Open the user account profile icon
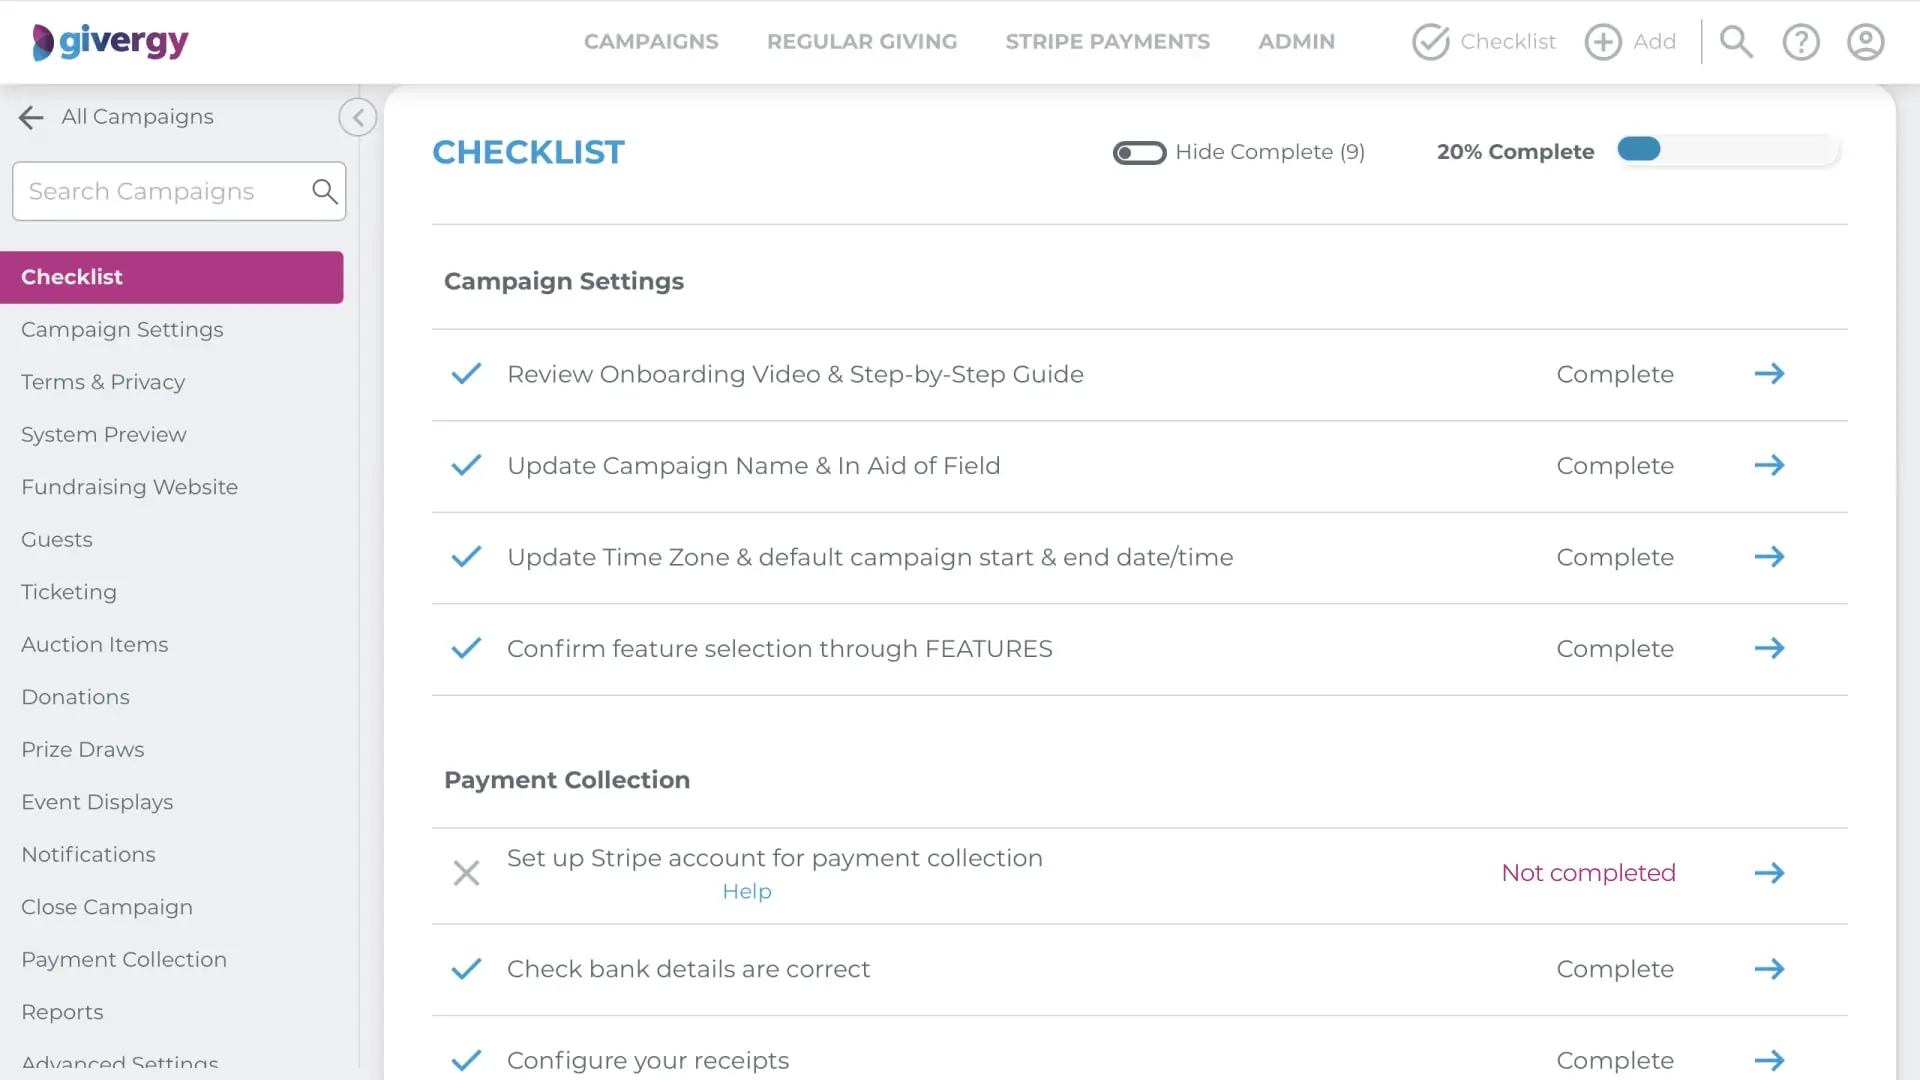Viewport: 1920px width, 1080px height. click(1865, 42)
